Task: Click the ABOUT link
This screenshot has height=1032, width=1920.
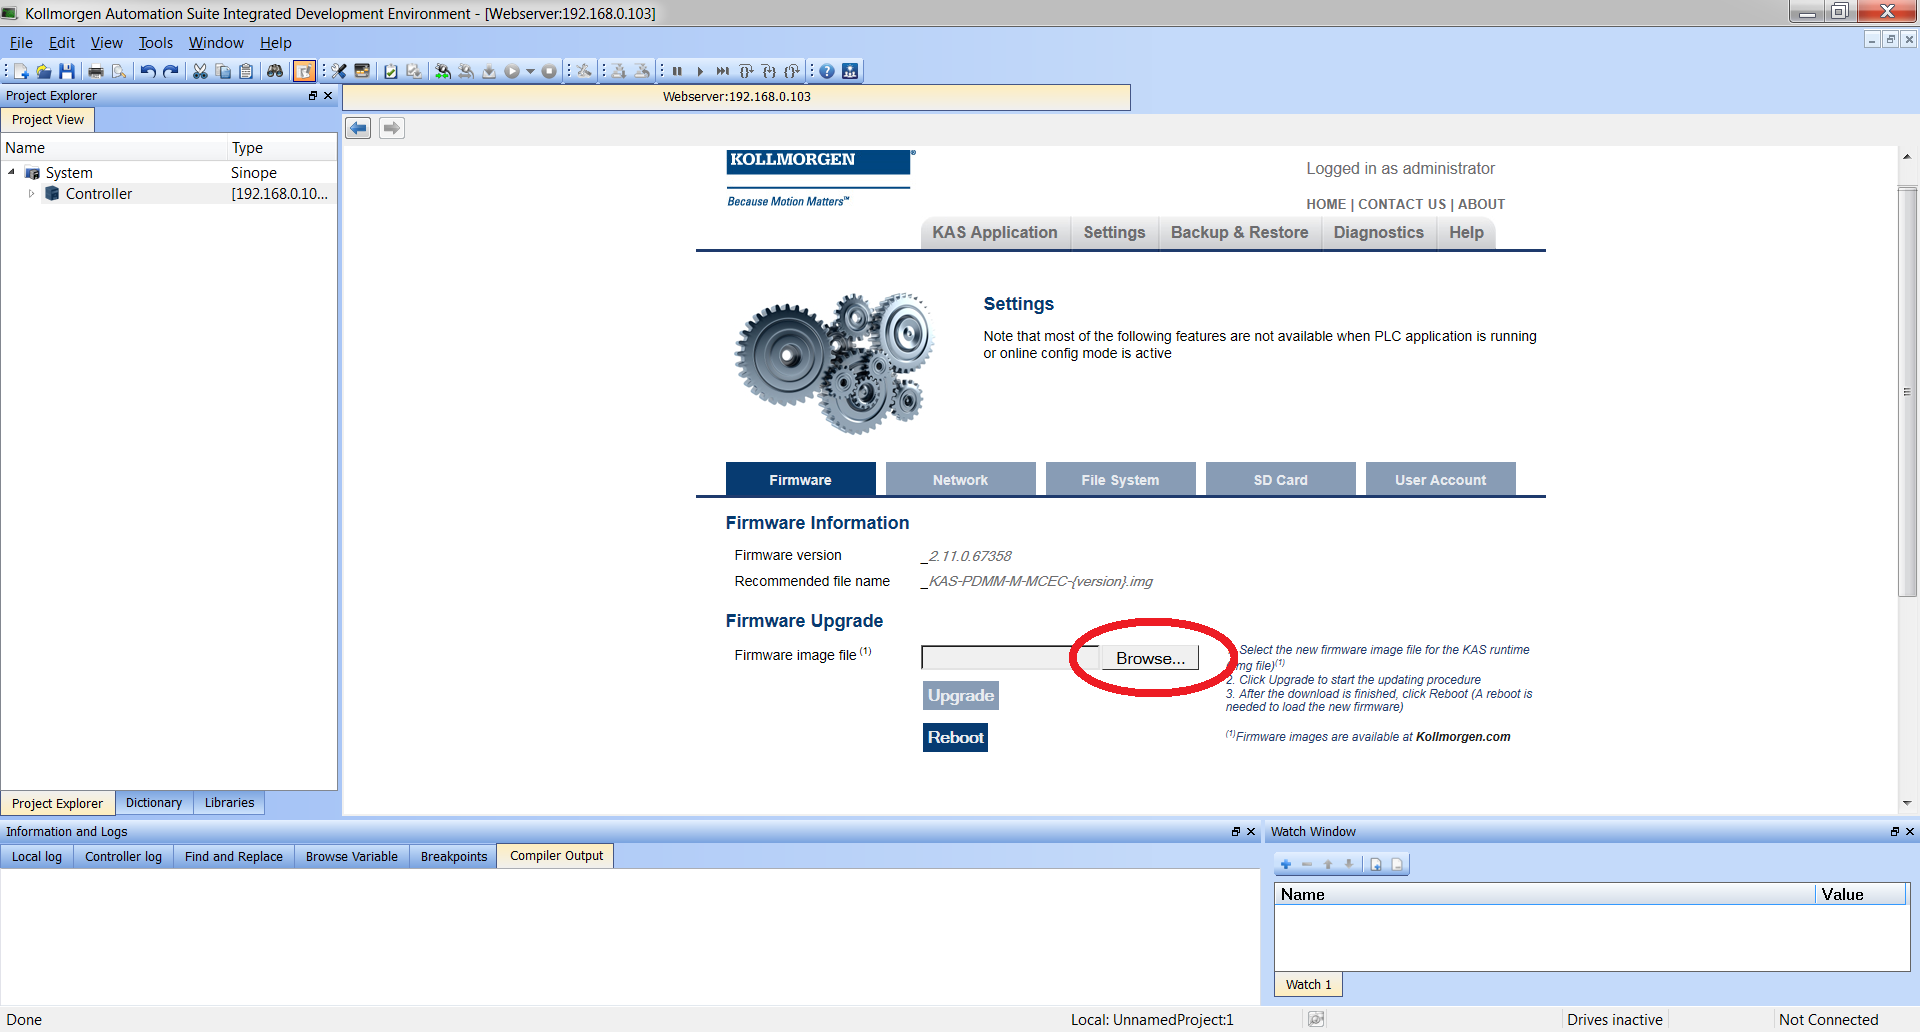Action: click(1481, 204)
